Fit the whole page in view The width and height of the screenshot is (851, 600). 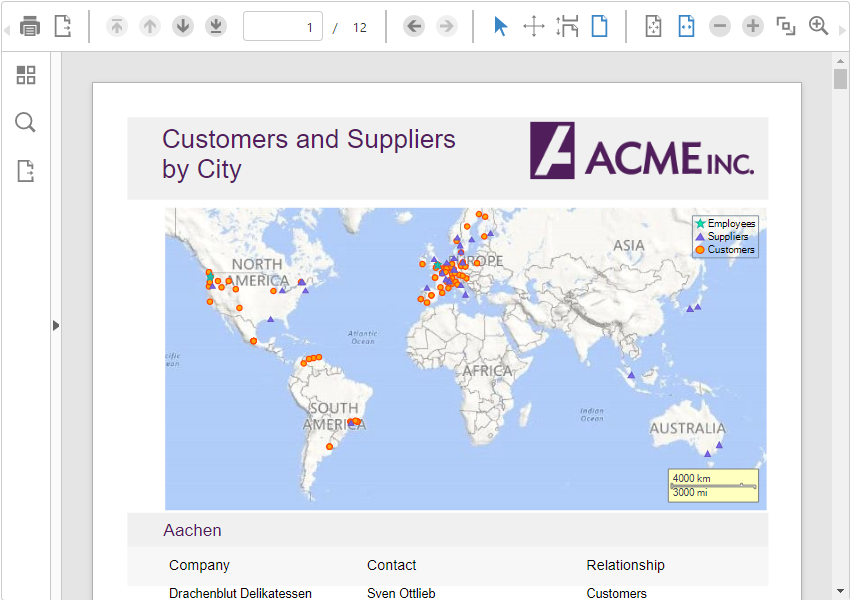tap(653, 26)
